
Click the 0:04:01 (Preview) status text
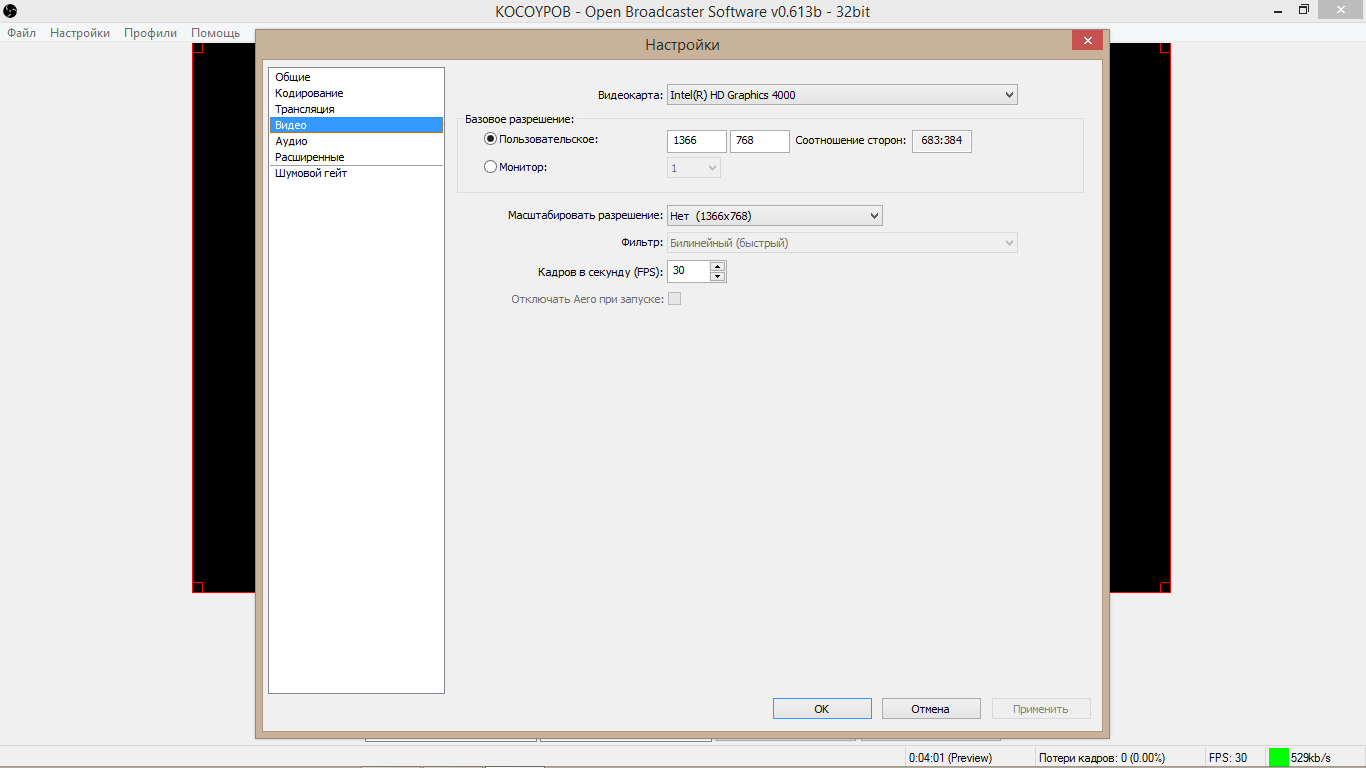pos(950,758)
